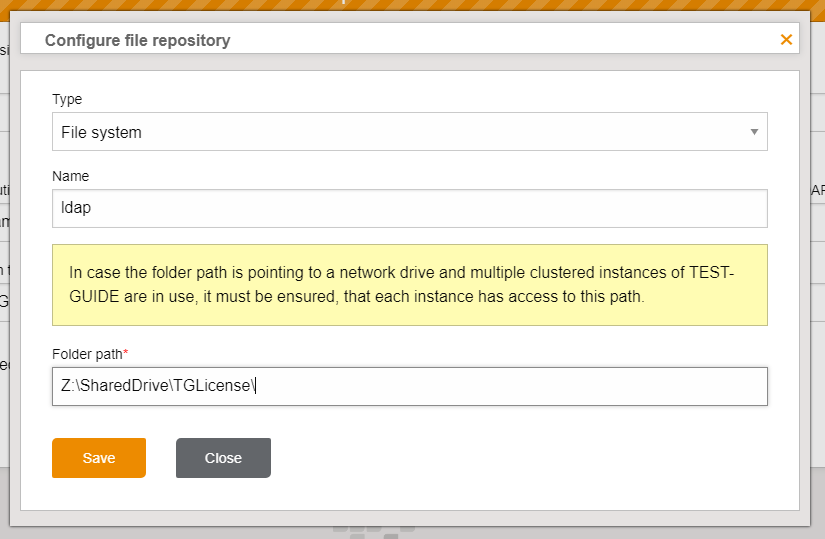The height and width of the screenshot is (539, 825).
Task: Place cursor in 'Z:\SharedDrive\TGLicense\' path text
Action: (158, 386)
